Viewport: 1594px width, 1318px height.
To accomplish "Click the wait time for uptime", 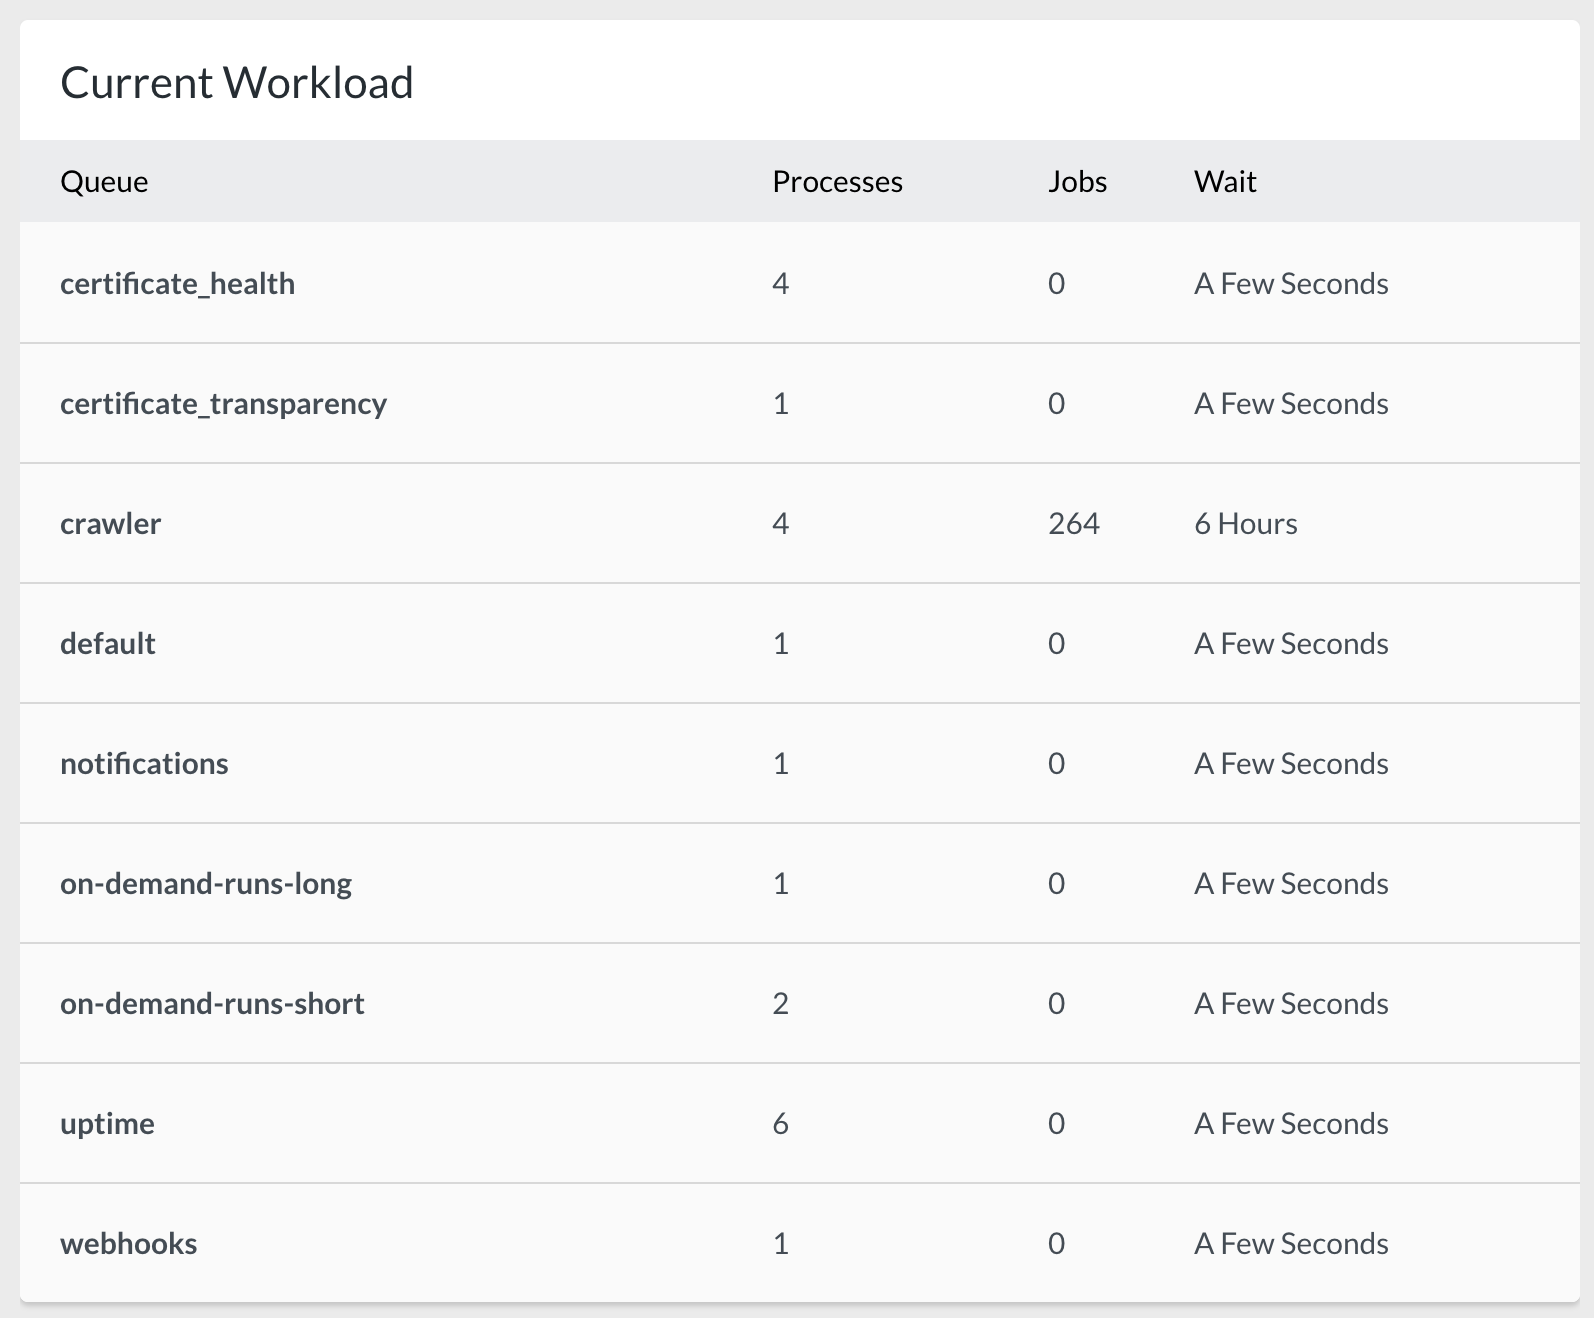I will click(1291, 1124).
